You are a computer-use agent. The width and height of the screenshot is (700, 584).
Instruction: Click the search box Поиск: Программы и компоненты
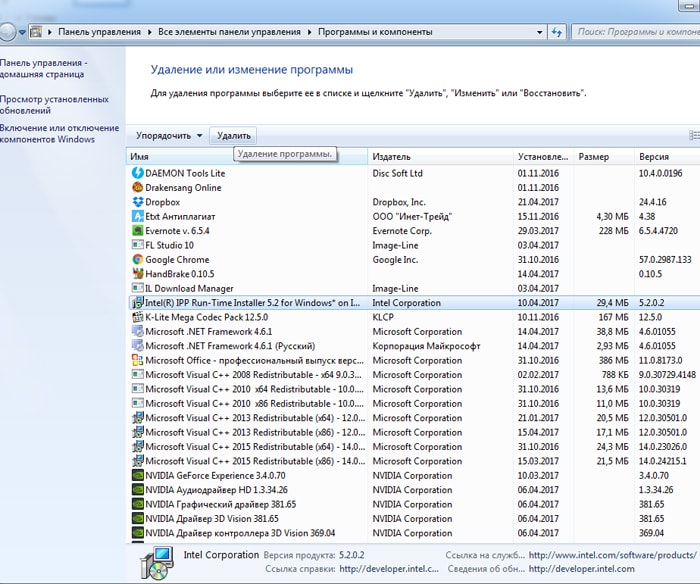(x=636, y=32)
